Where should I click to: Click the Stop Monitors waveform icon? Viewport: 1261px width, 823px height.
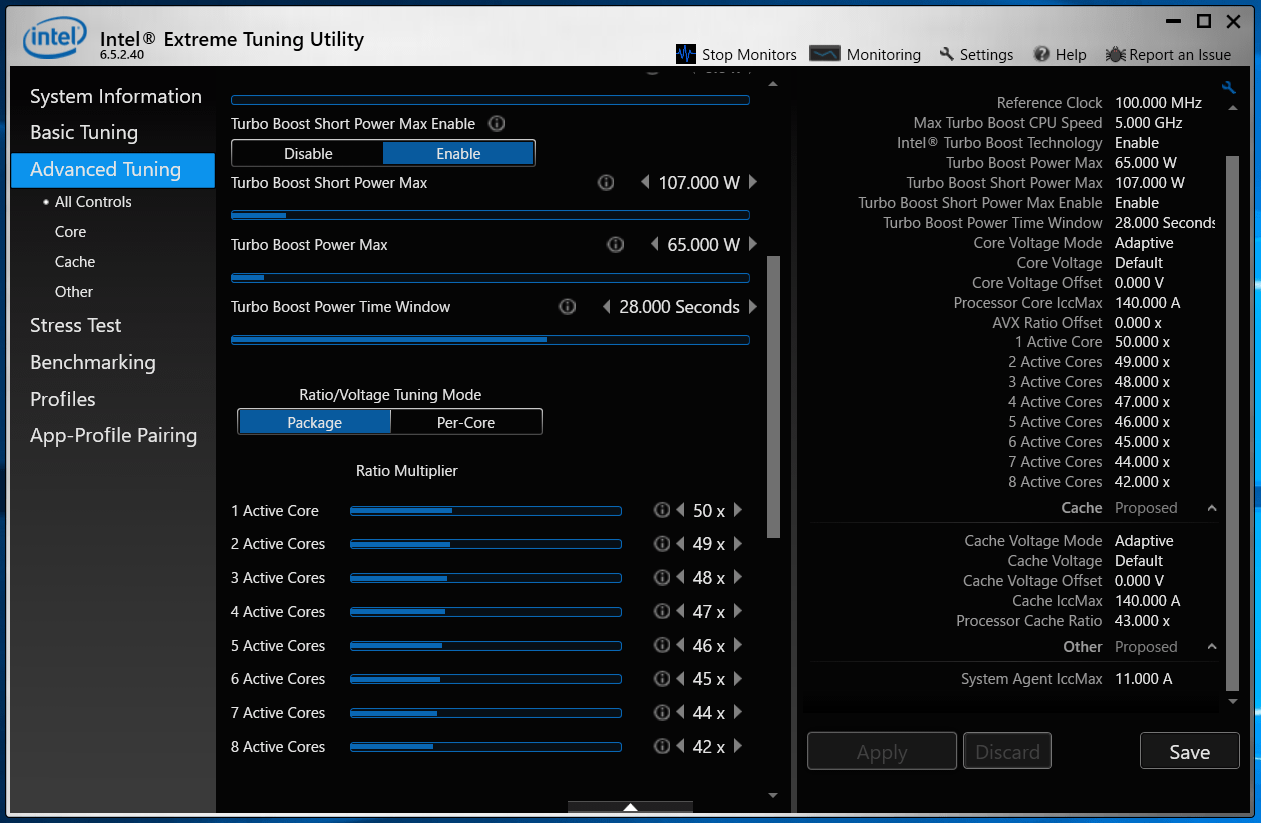pos(686,54)
